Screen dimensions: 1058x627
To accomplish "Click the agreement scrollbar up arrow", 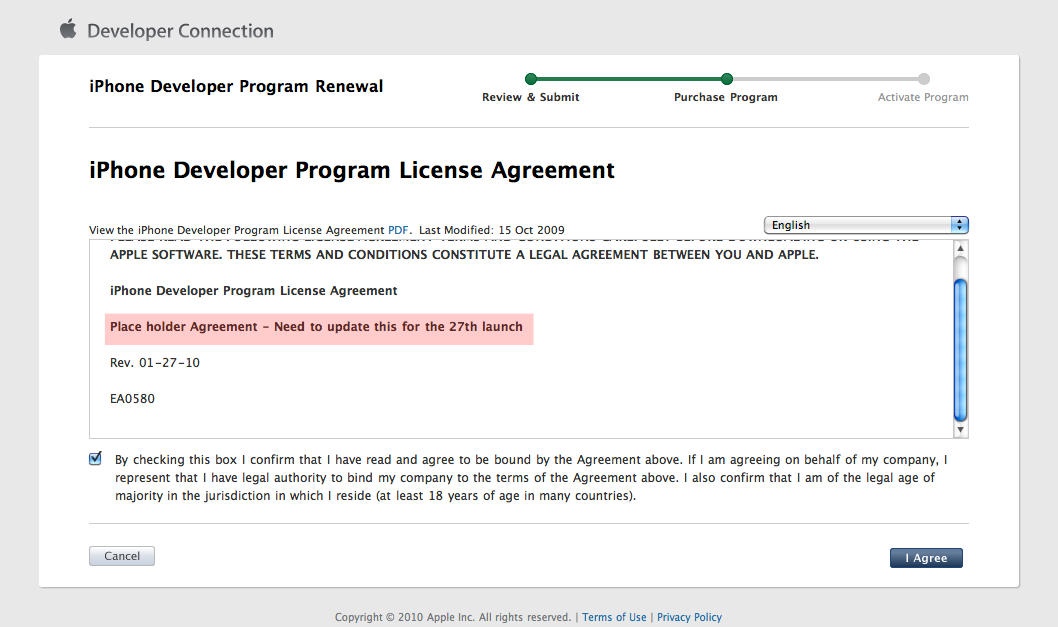I will (961, 248).
